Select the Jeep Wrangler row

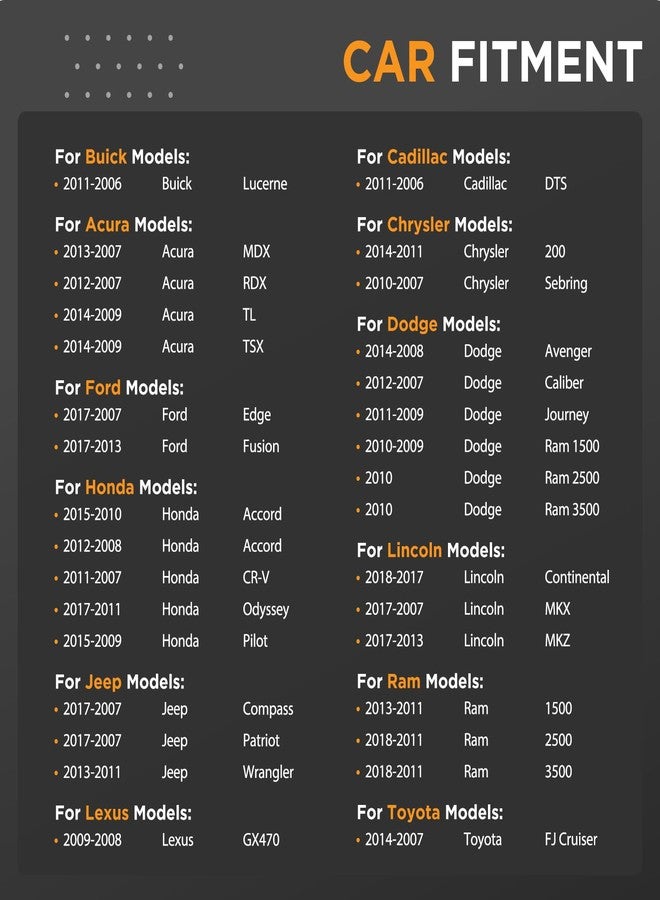tap(174, 773)
